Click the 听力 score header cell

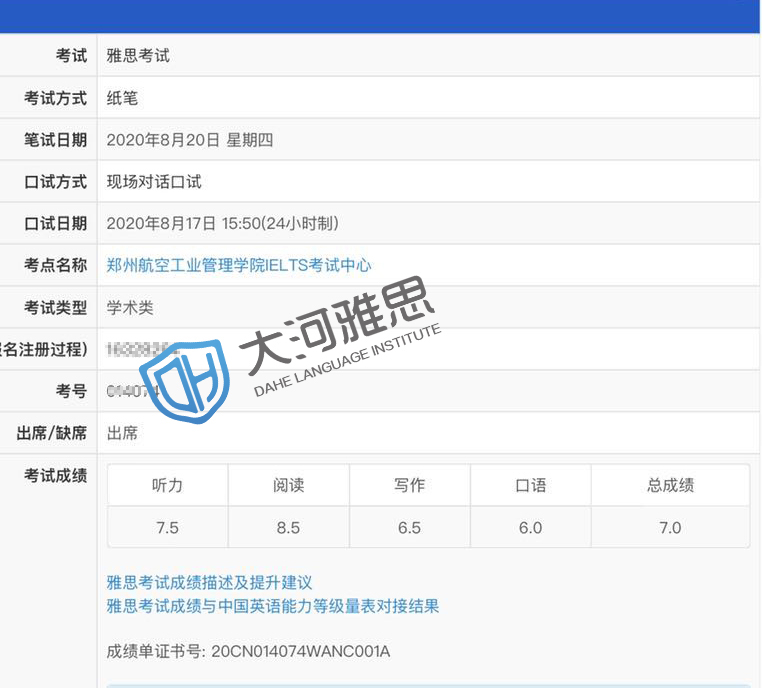[x=168, y=485]
